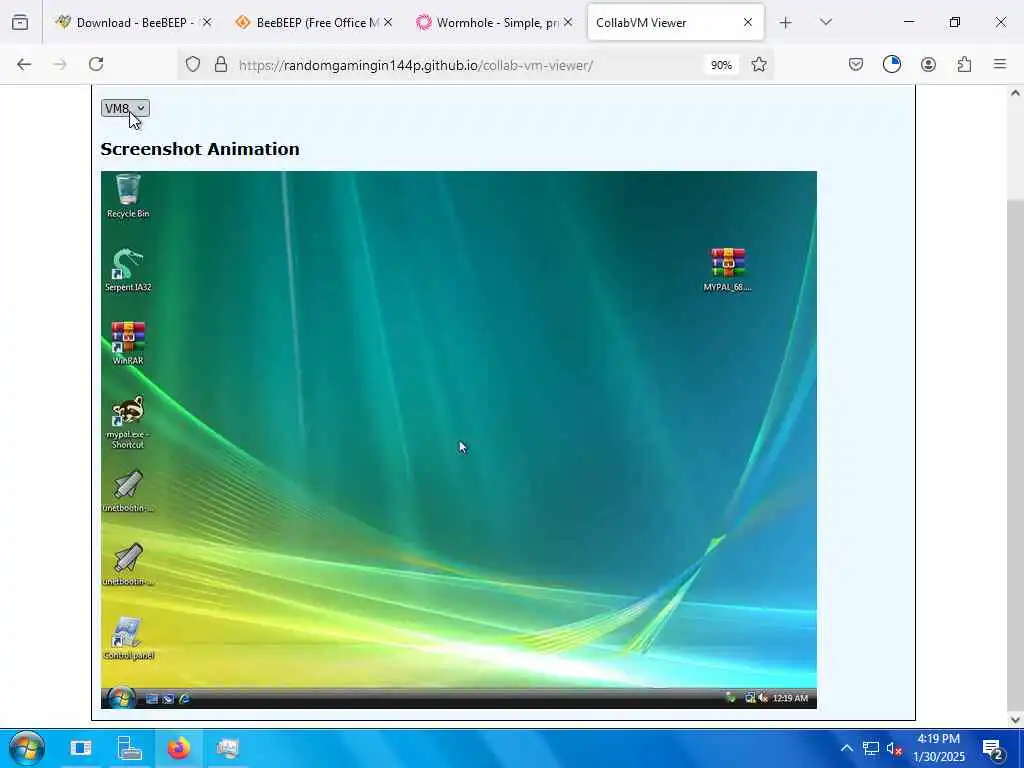Reset the 90% zoom level indicator
This screenshot has width=1024, height=768.
click(721, 65)
